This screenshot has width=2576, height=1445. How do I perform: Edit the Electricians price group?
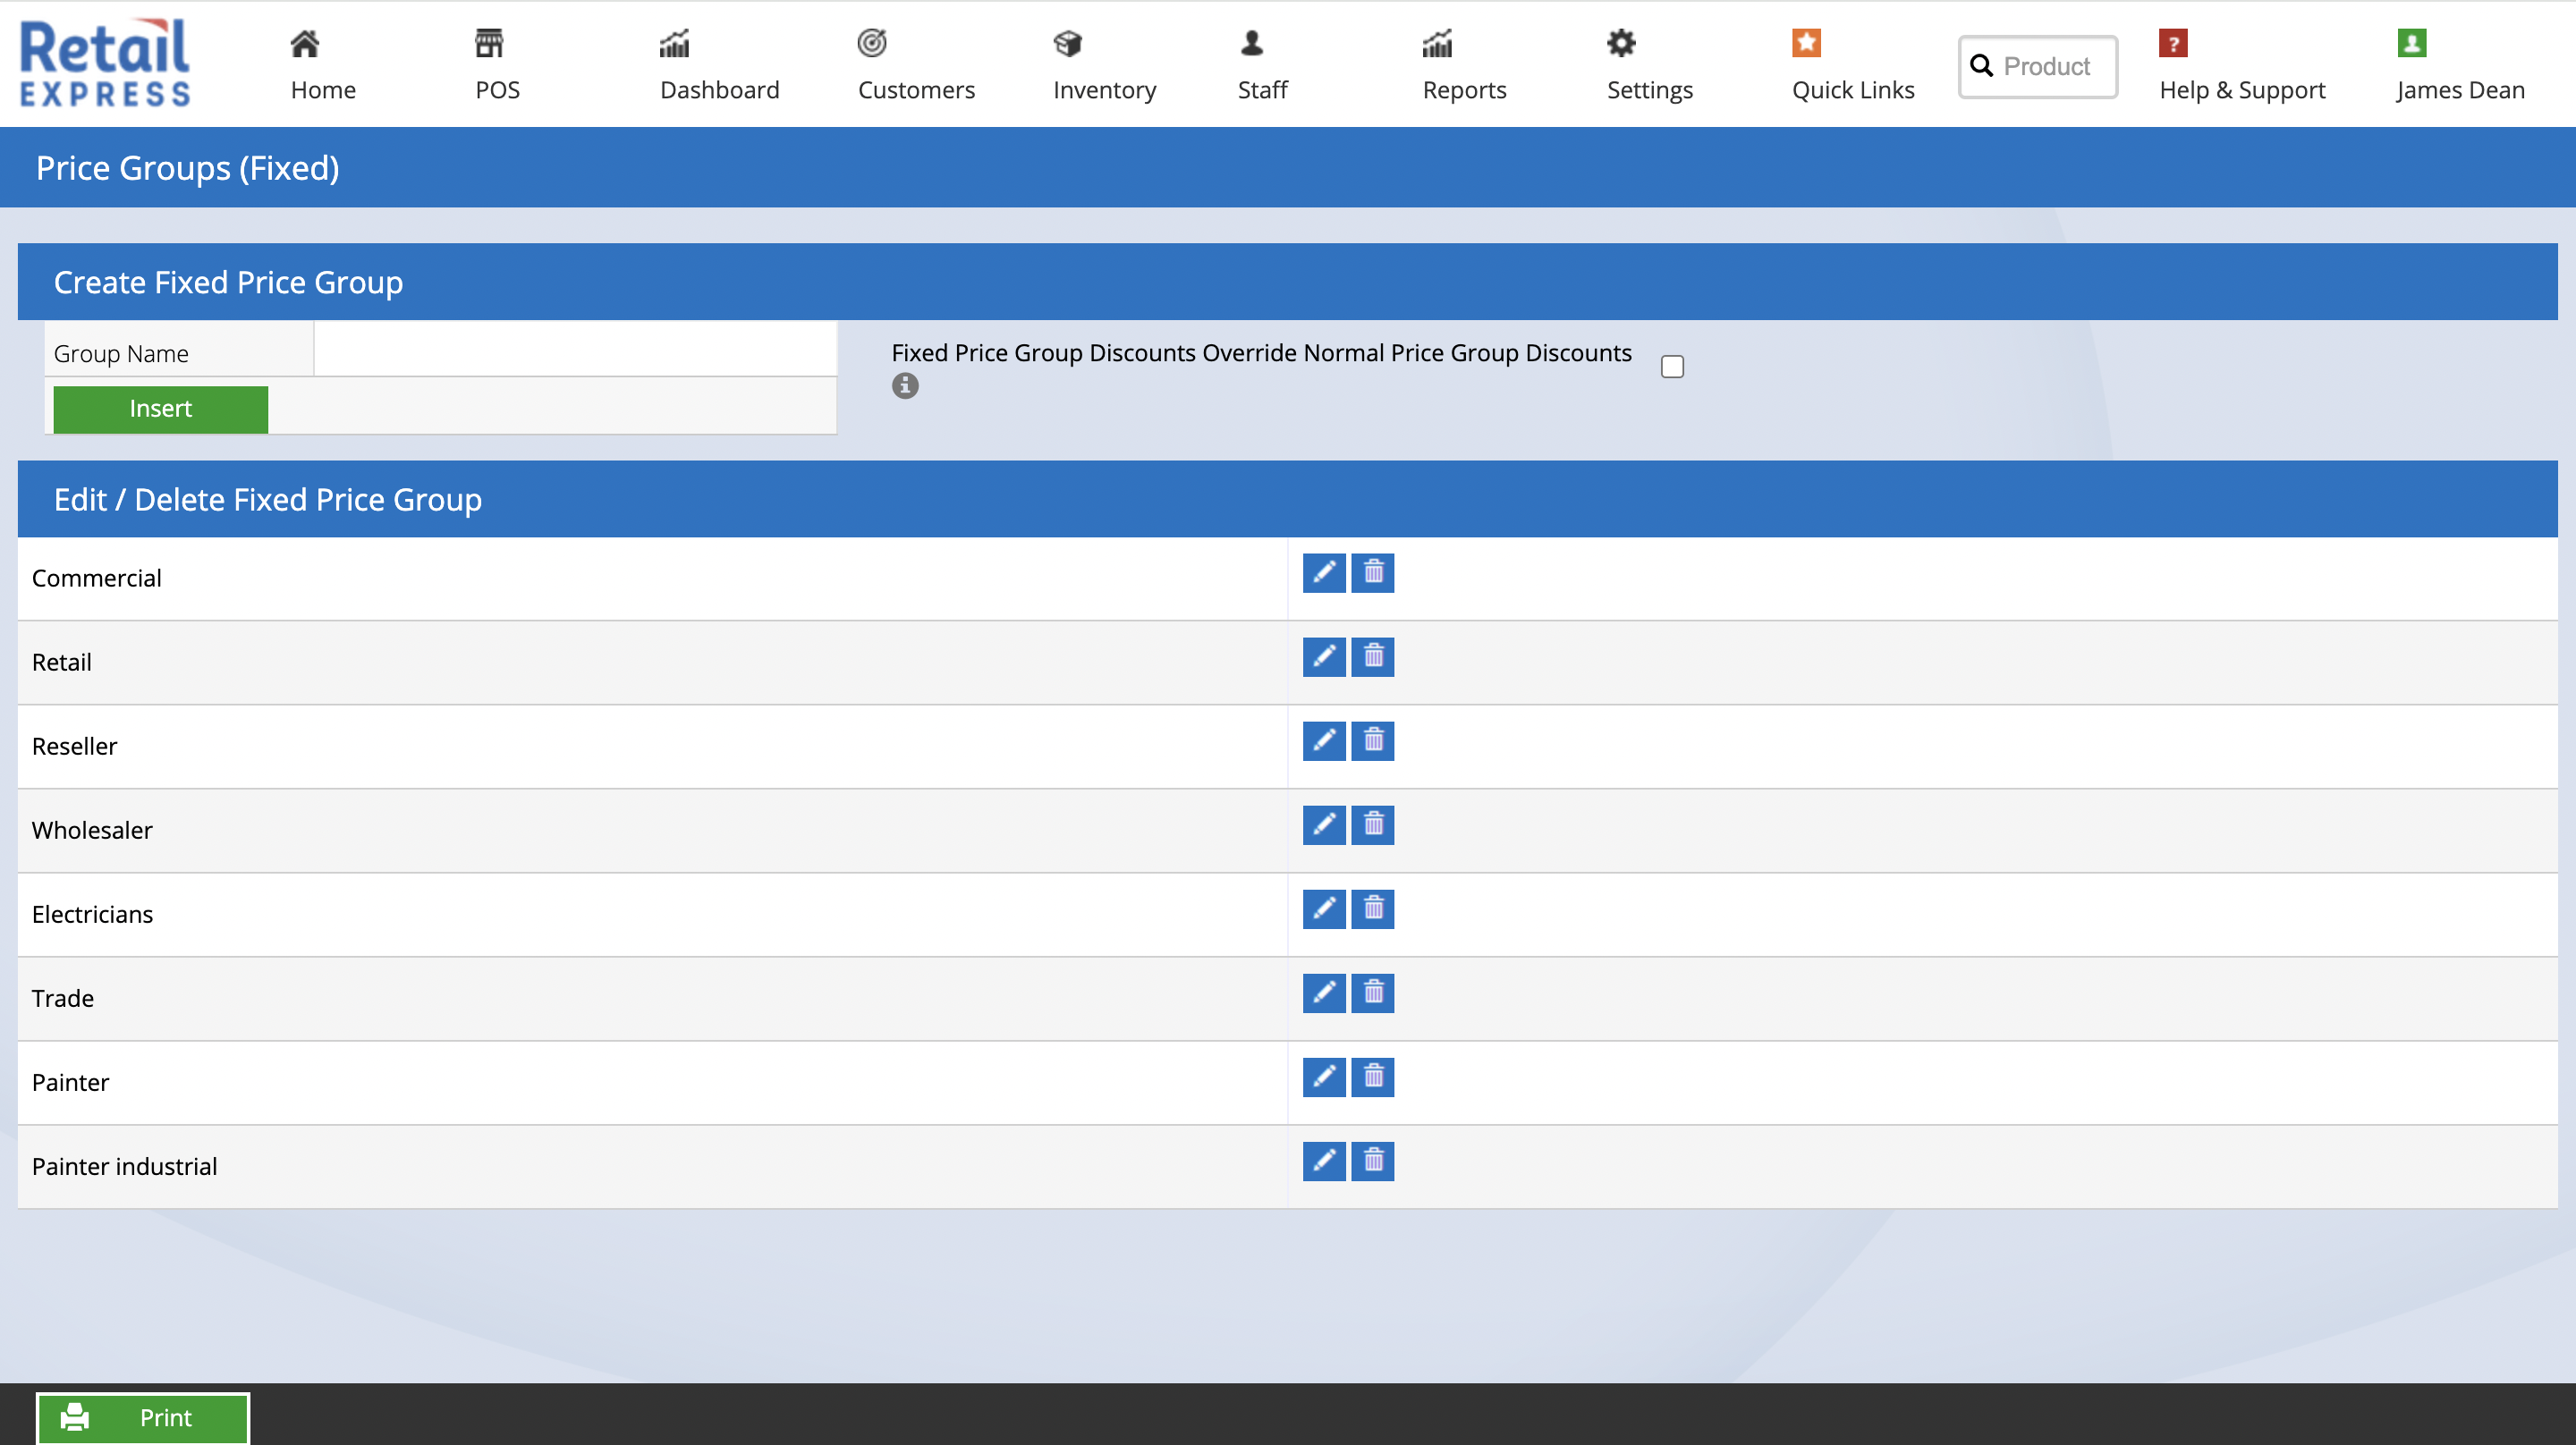pyautogui.click(x=1324, y=909)
